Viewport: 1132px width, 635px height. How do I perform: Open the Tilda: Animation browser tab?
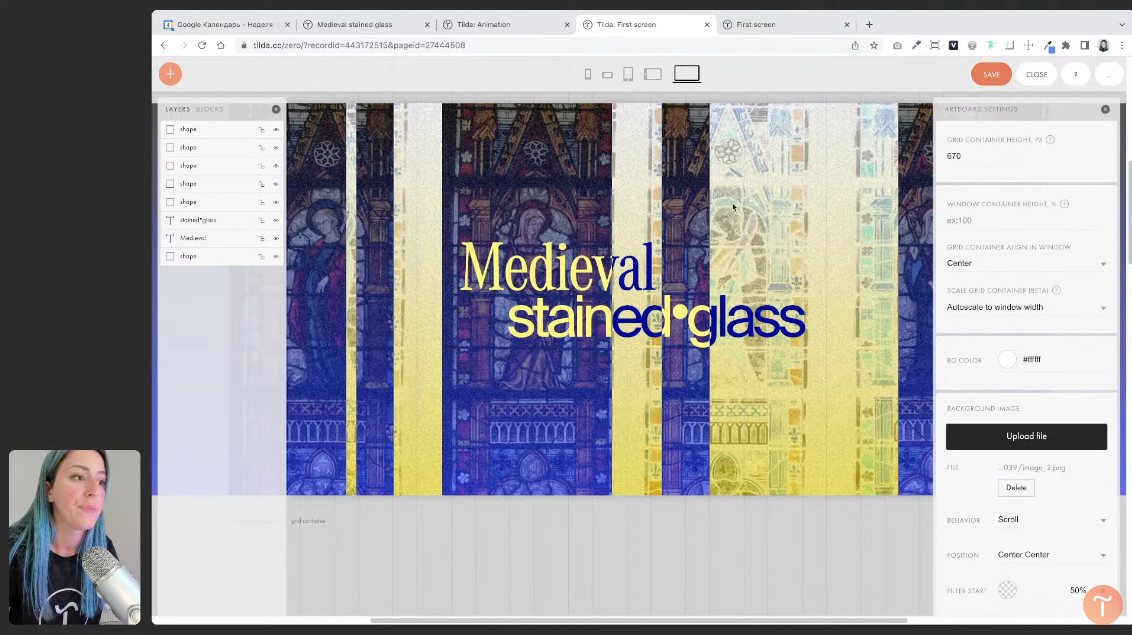505,25
